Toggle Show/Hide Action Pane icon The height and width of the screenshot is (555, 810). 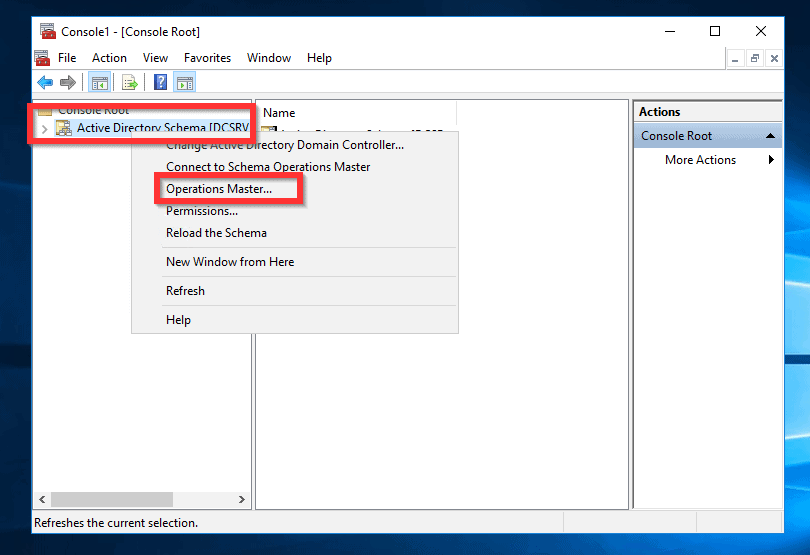(185, 82)
